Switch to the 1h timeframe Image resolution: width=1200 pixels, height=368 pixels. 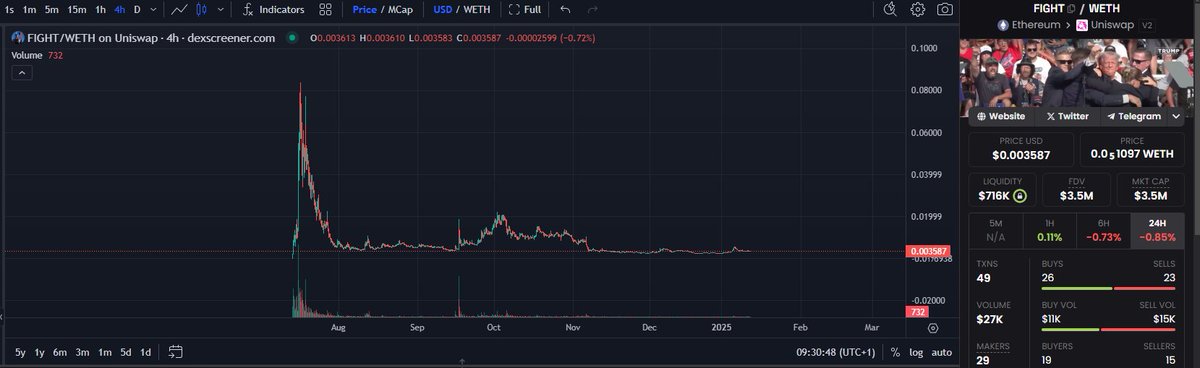point(100,9)
